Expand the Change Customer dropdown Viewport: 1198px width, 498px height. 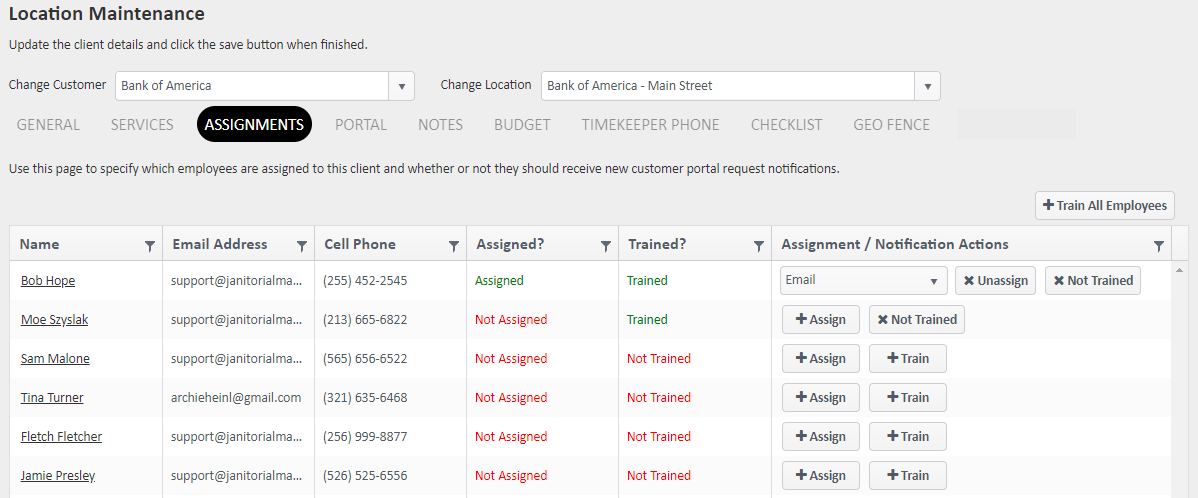(402, 86)
